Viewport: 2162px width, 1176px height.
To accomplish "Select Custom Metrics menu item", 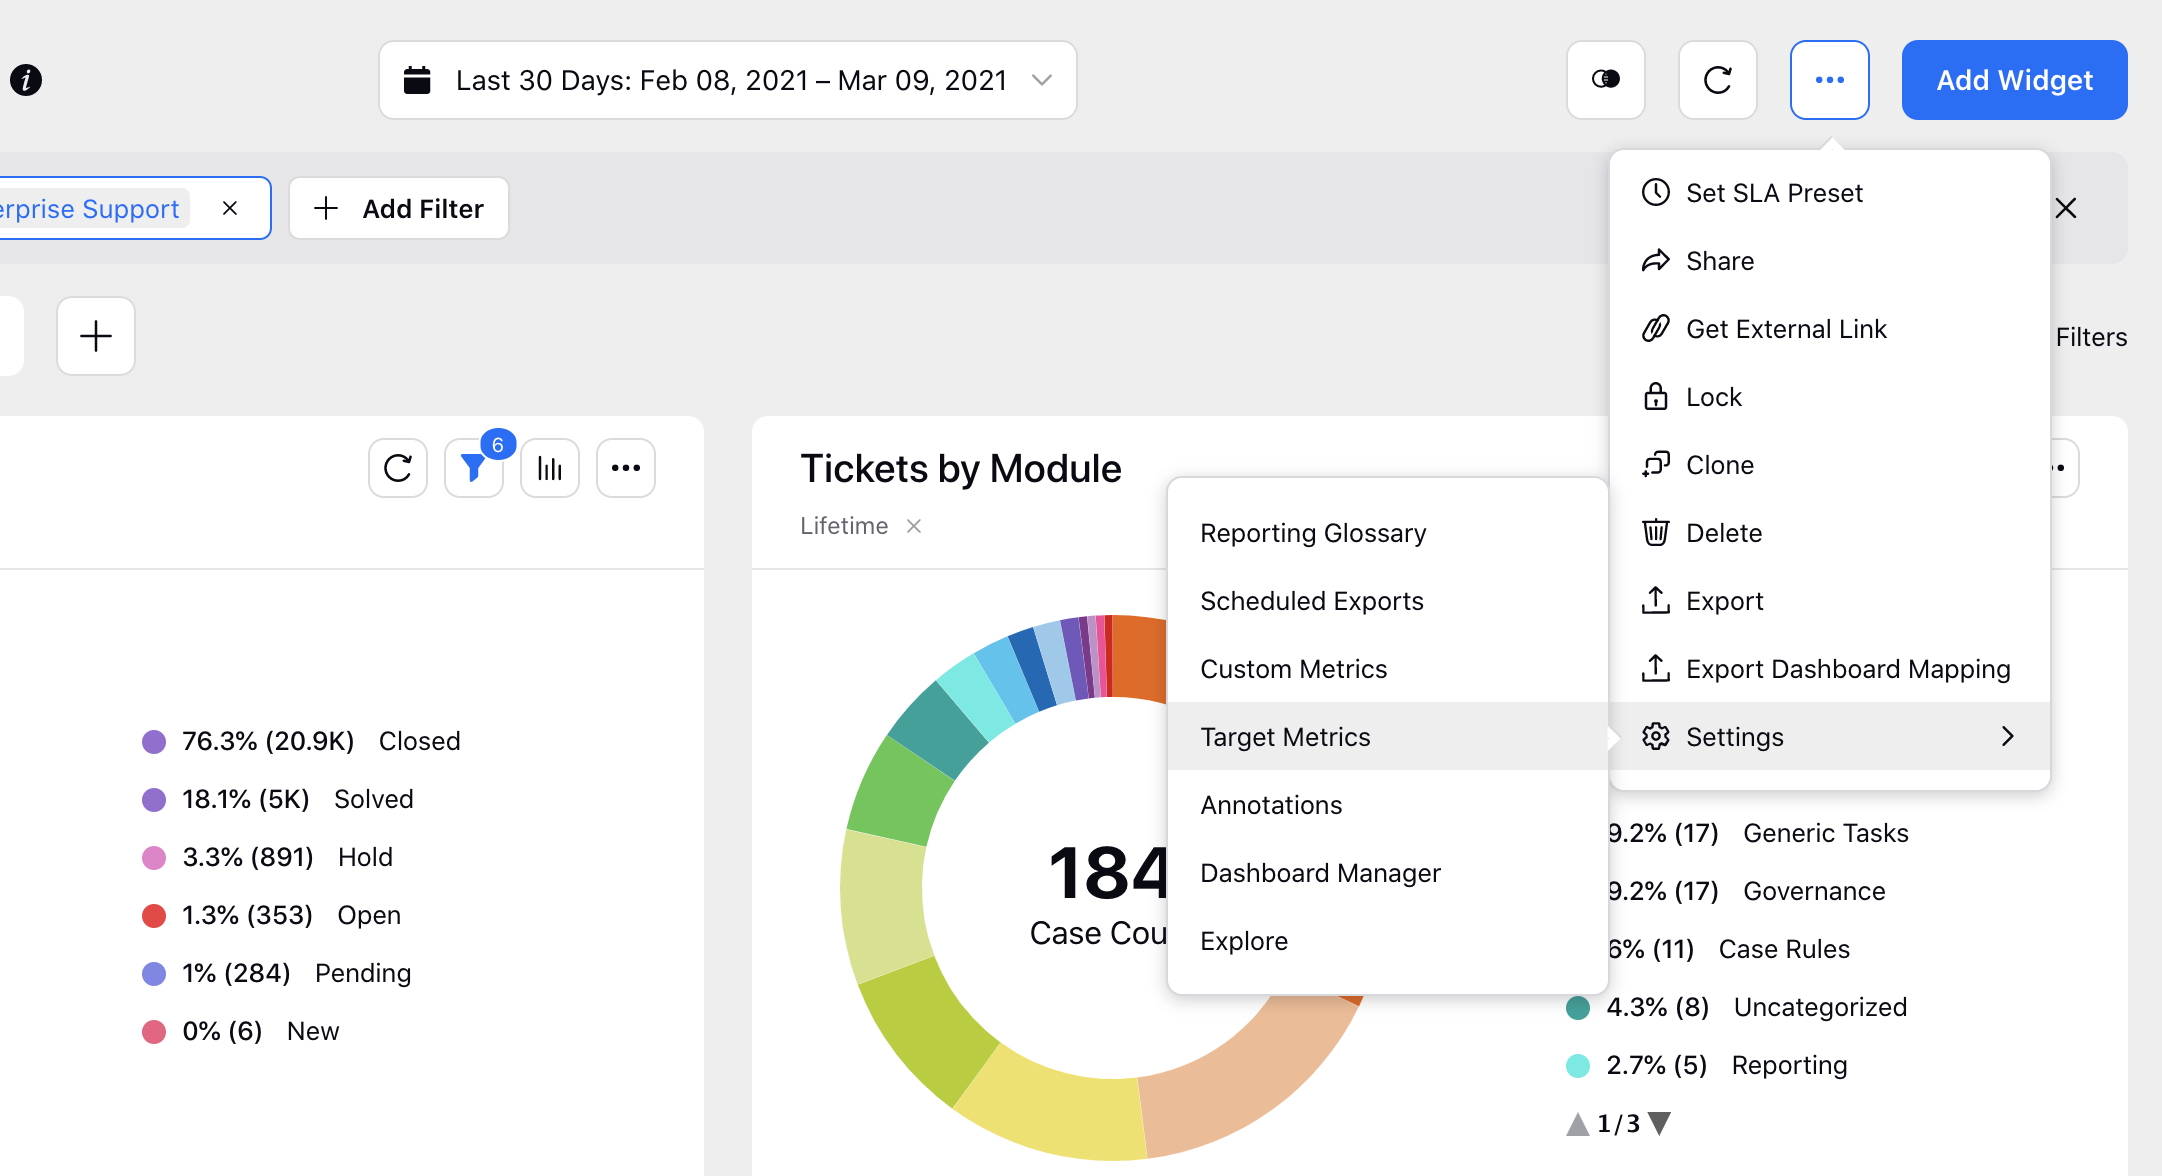I will point(1293,668).
